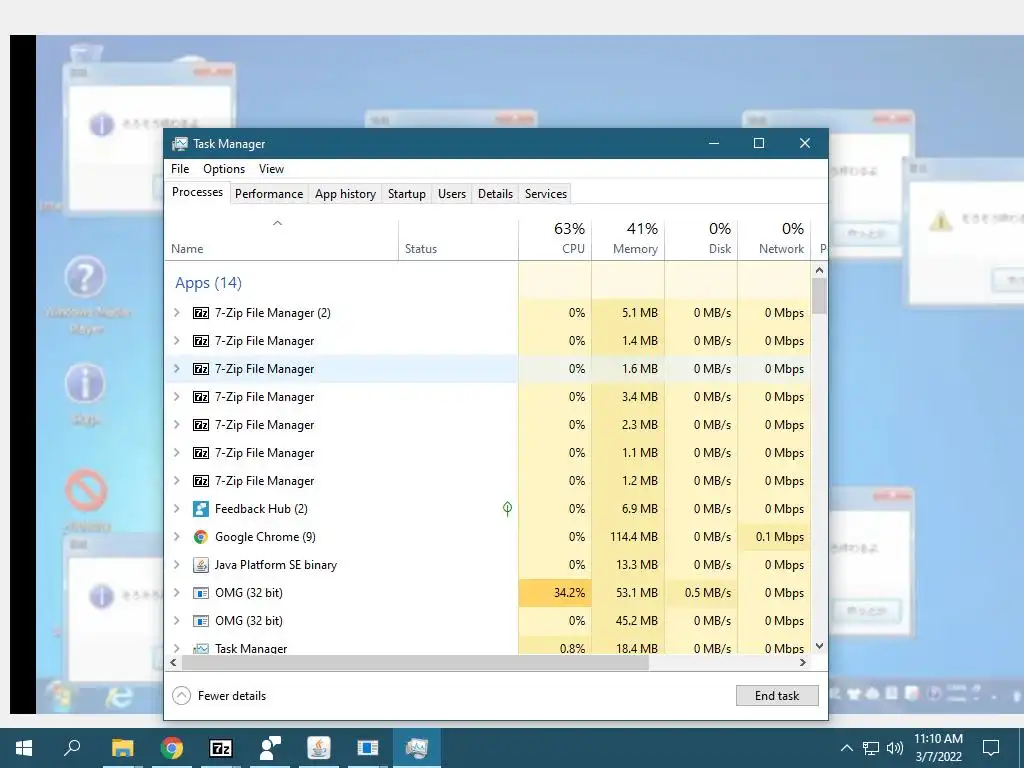
Task: Expand the 7-Zip row using 1.4 MB
Action: pyautogui.click(x=176, y=341)
